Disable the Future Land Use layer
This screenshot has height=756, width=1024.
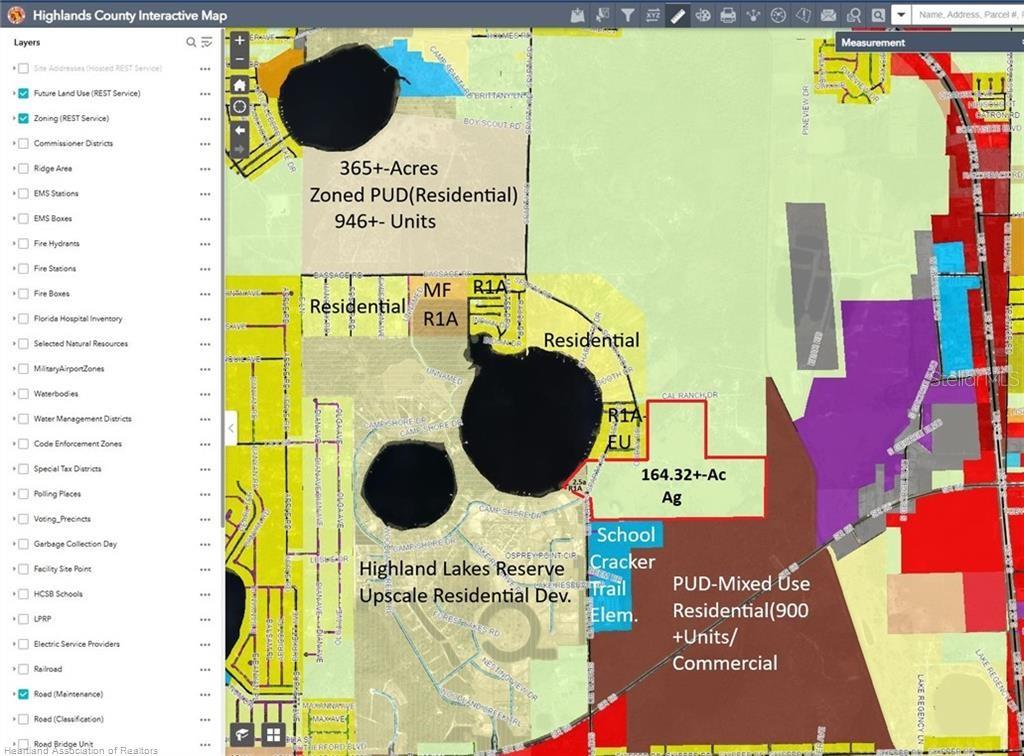(23, 93)
